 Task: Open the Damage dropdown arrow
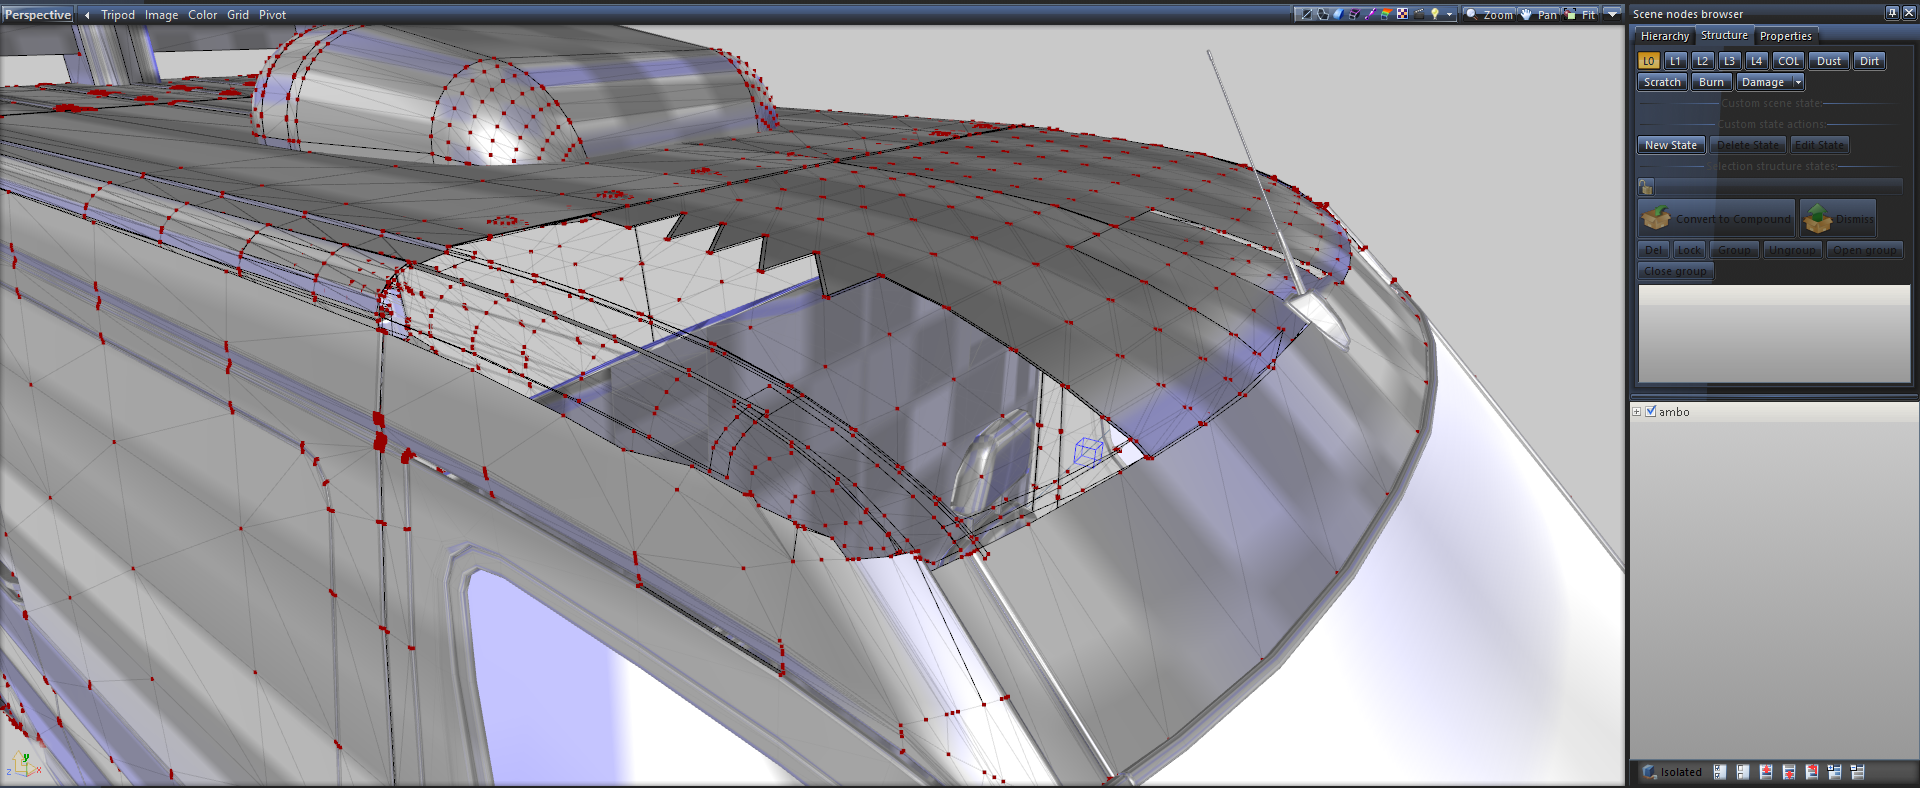1798,82
